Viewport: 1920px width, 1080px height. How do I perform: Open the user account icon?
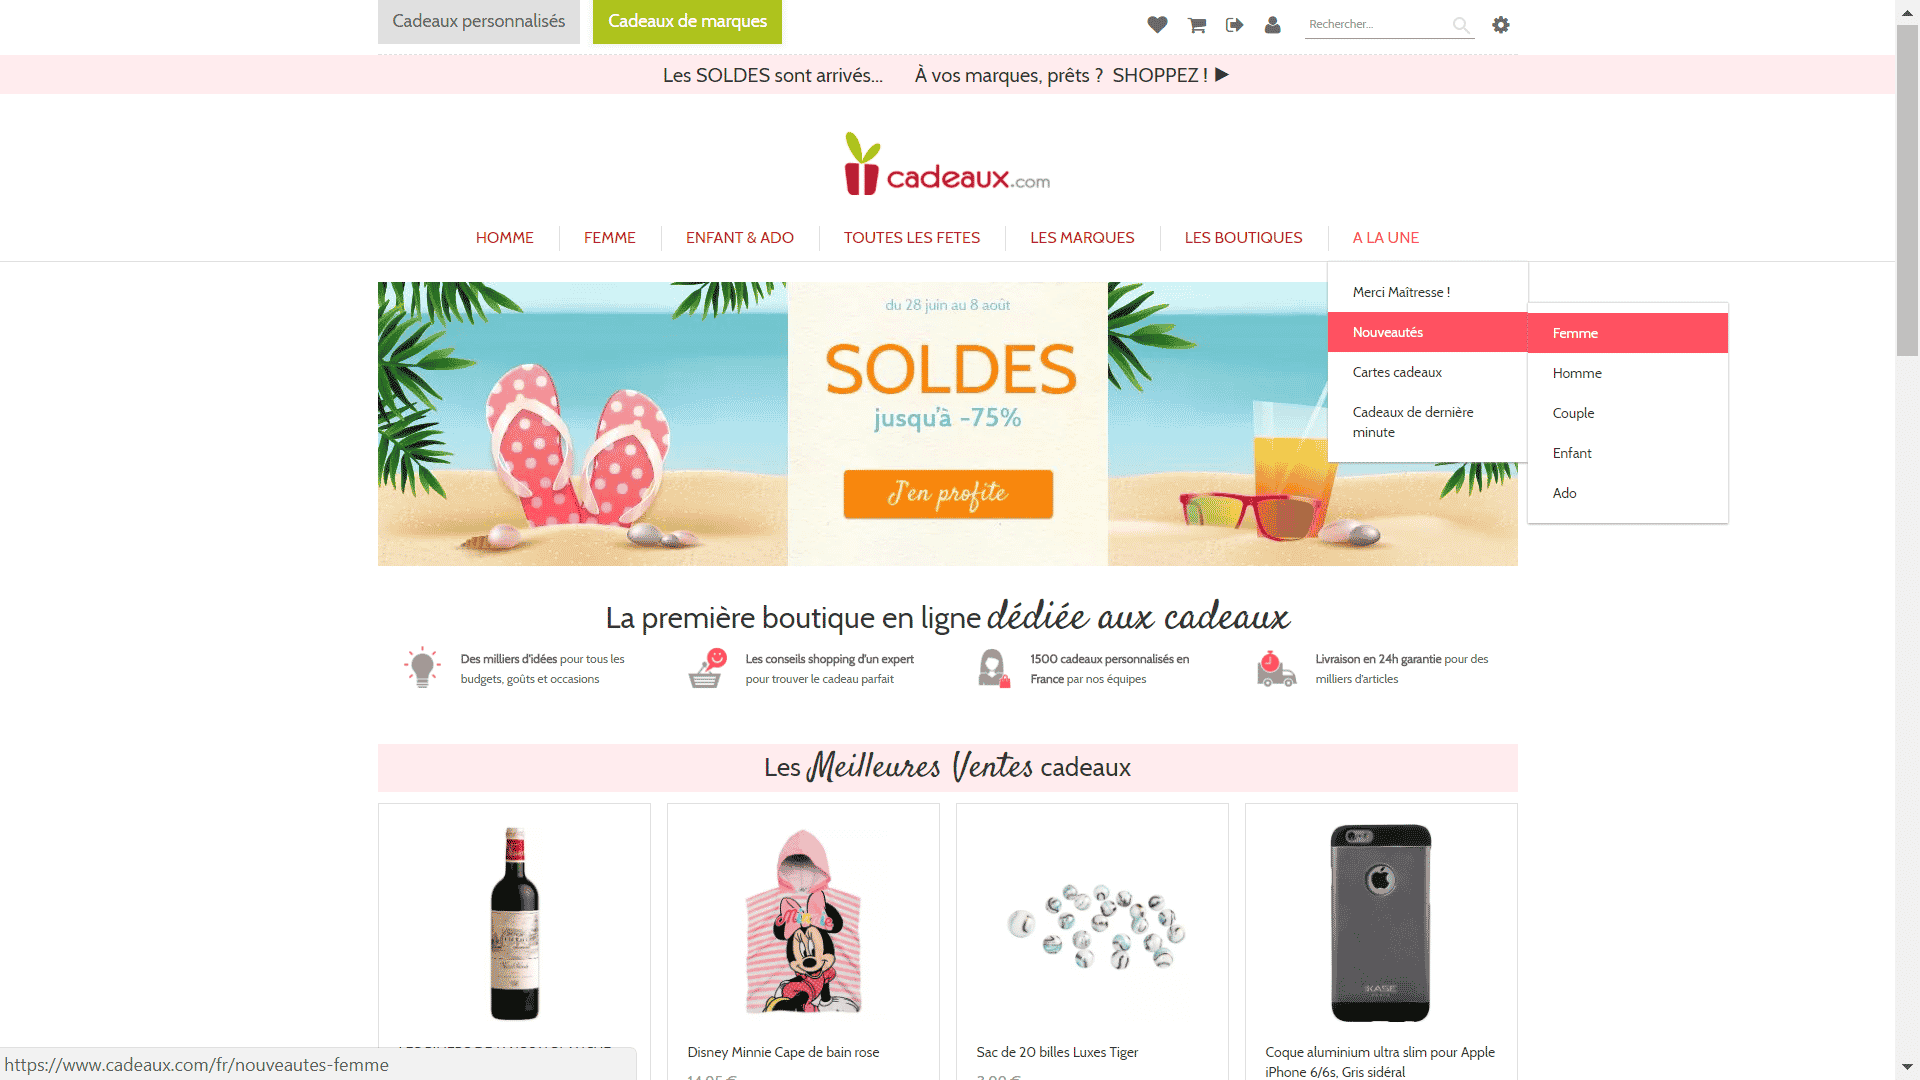click(1272, 25)
